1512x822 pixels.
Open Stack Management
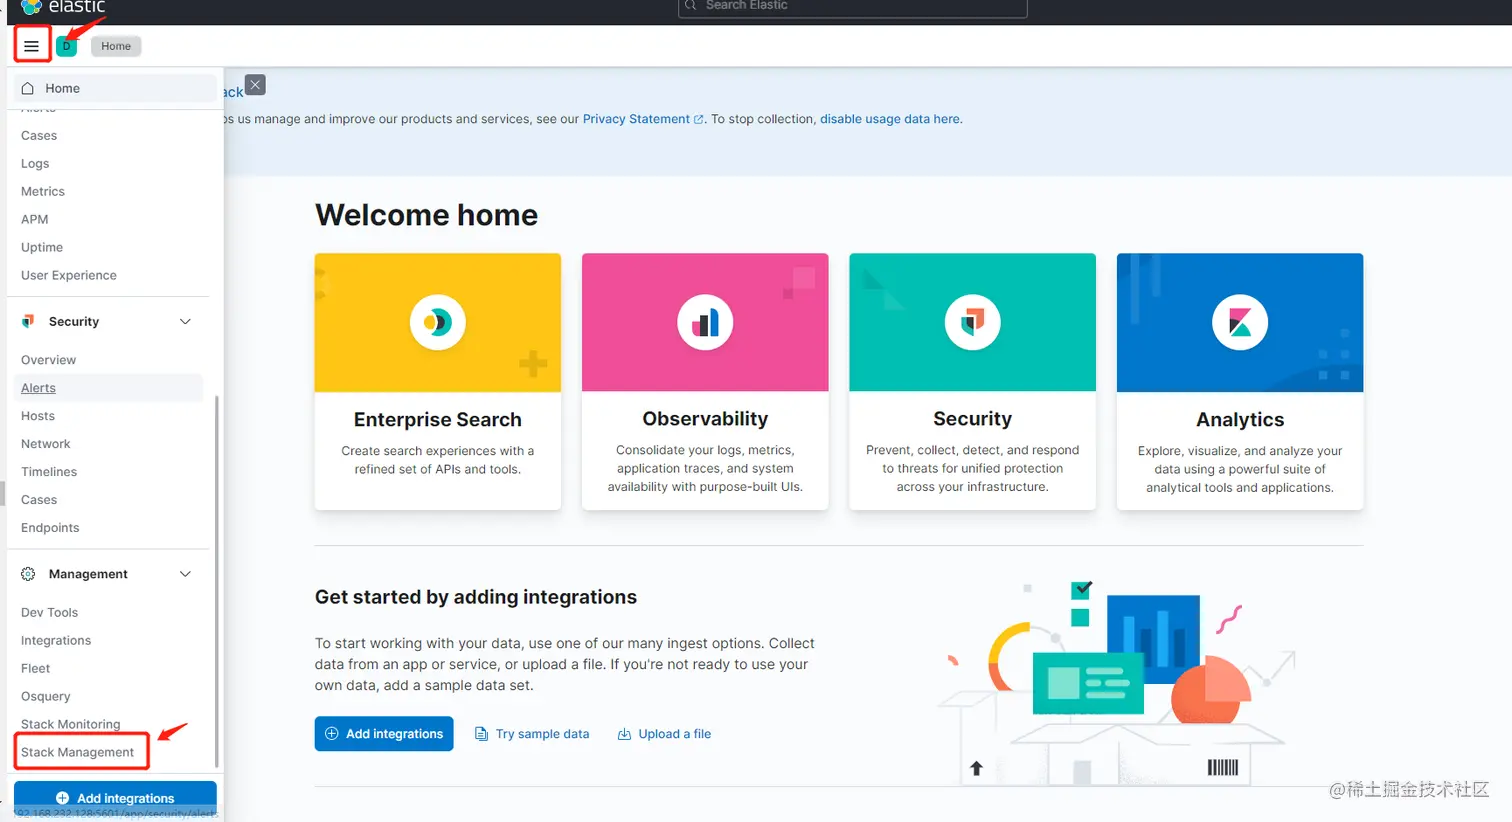(x=77, y=752)
